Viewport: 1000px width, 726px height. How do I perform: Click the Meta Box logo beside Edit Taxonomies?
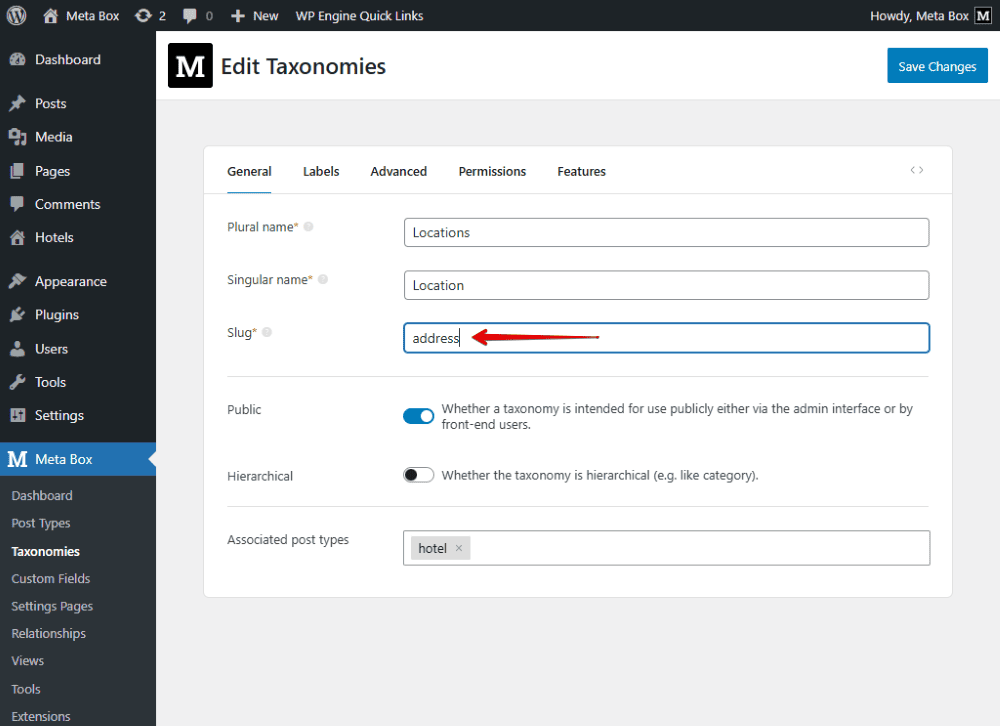pos(190,66)
